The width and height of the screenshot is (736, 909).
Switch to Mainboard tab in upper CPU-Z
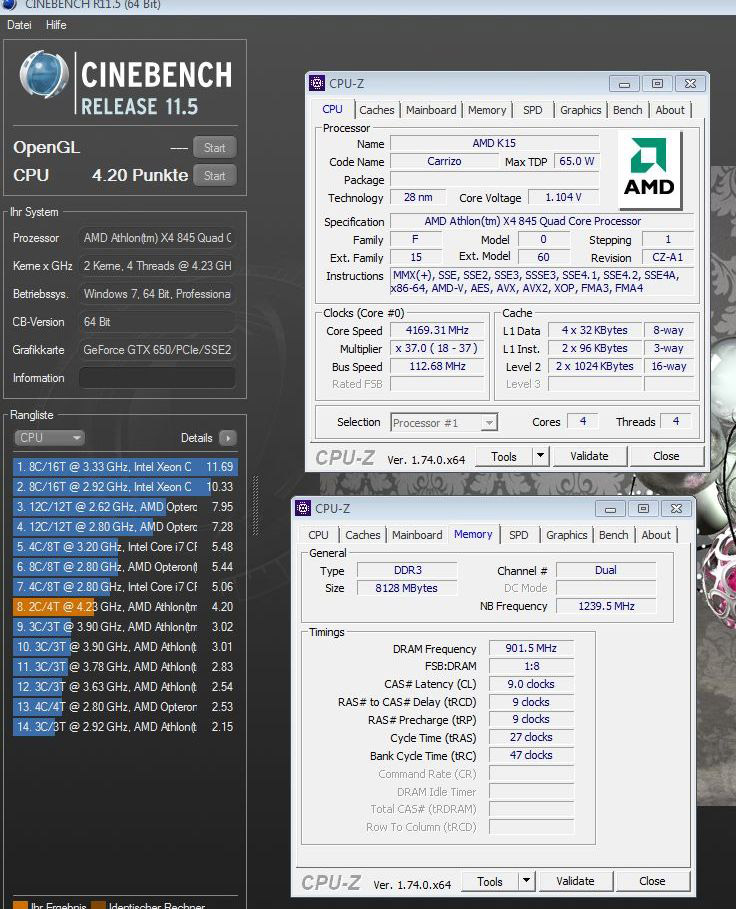pyautogui.click(x=431, y=110)
